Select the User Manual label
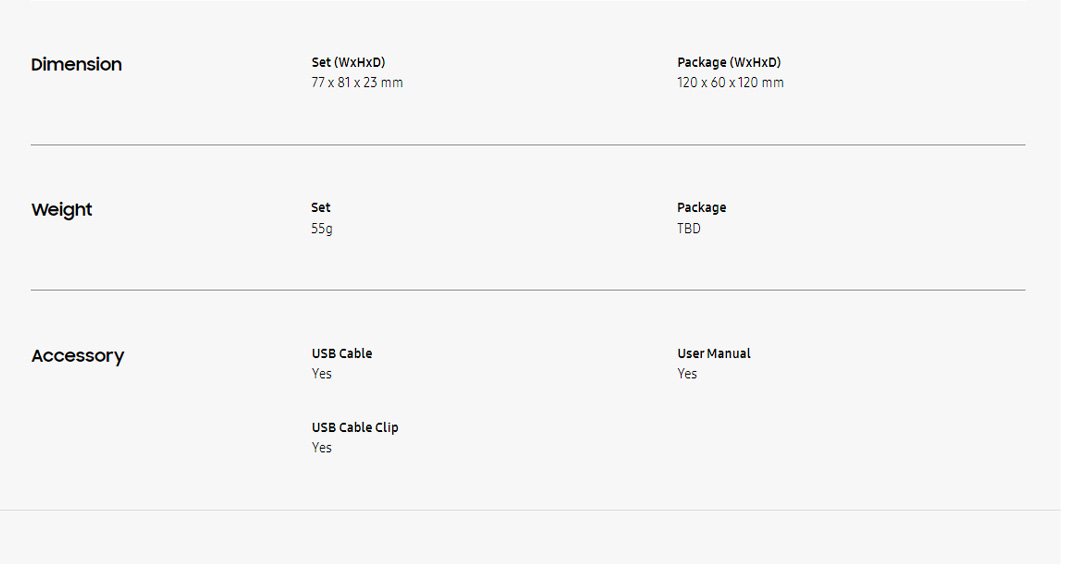 coord(714,354)
